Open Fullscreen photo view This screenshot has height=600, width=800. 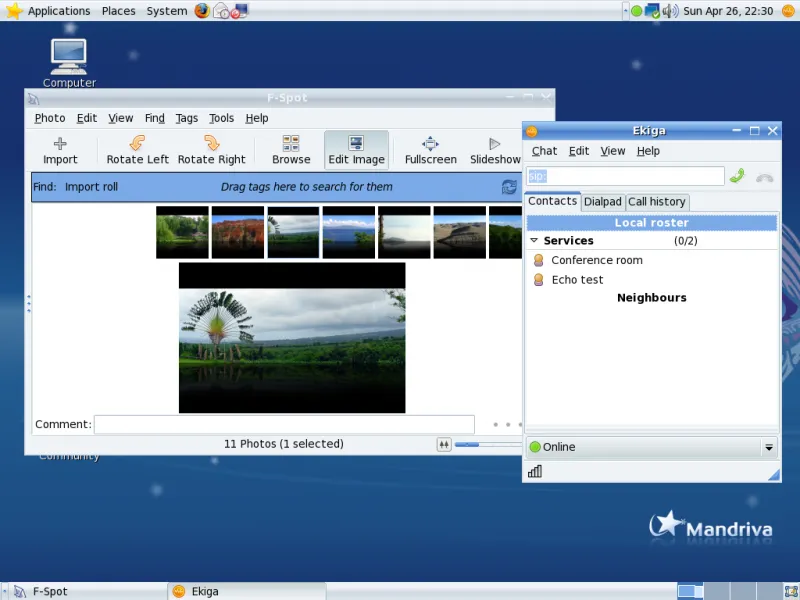click(430, 150)
